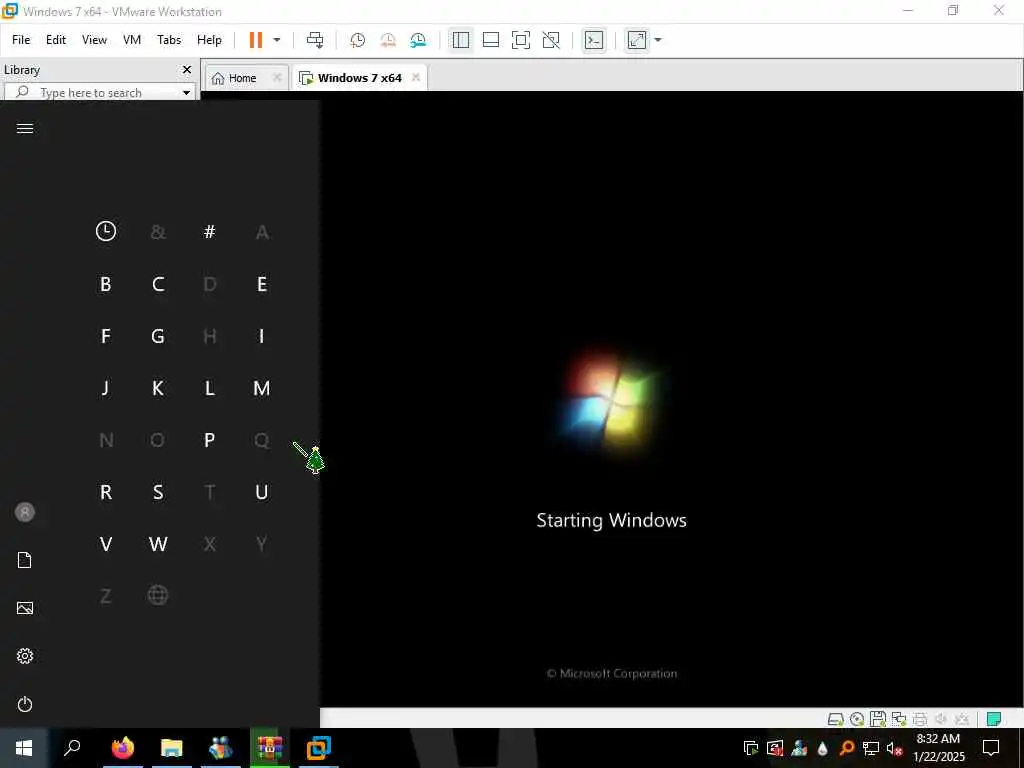1024x768 pixels.
Task: Open the power options dropdown arrow
Action: 277,40
